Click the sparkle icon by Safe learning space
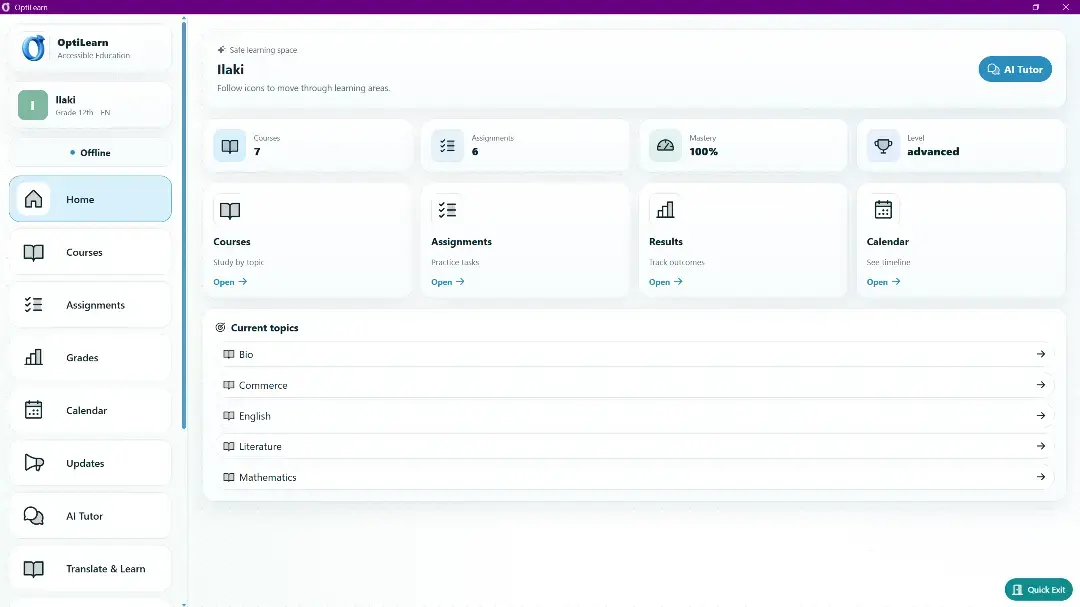Screen dimensions: 1080x607 pos(221,50)
